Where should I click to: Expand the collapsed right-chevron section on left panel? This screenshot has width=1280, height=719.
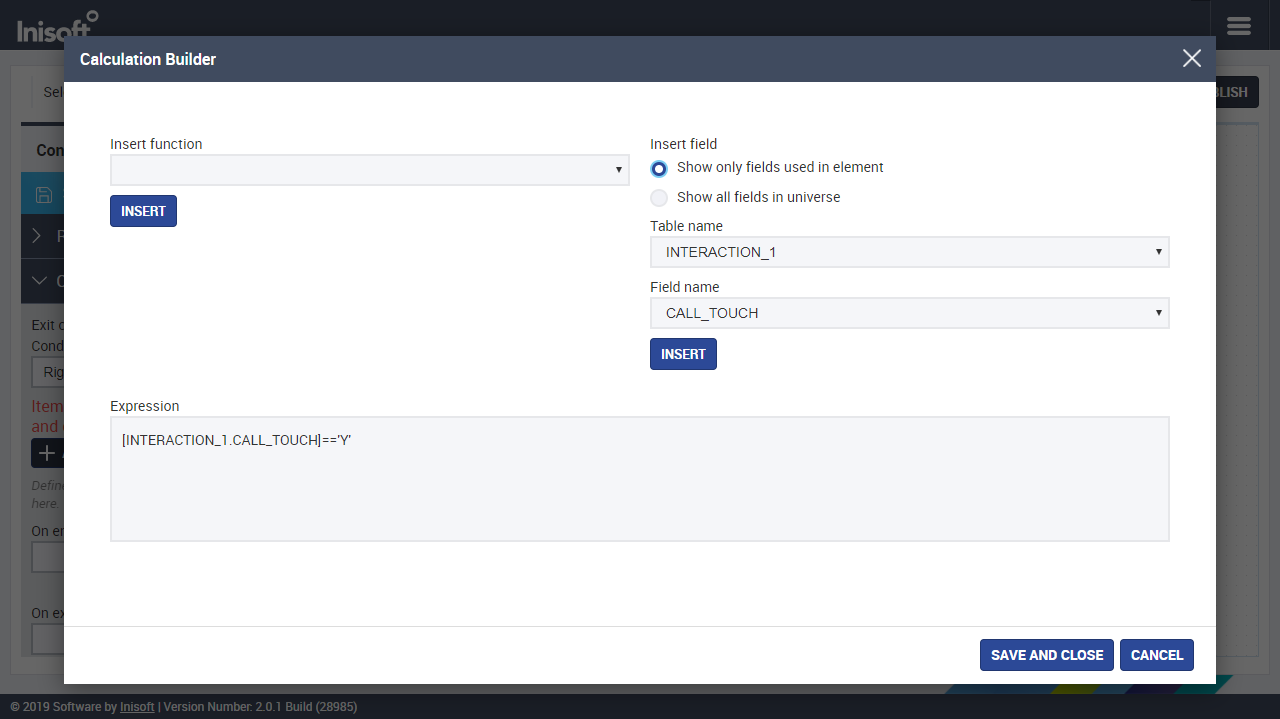pos(38,236)
